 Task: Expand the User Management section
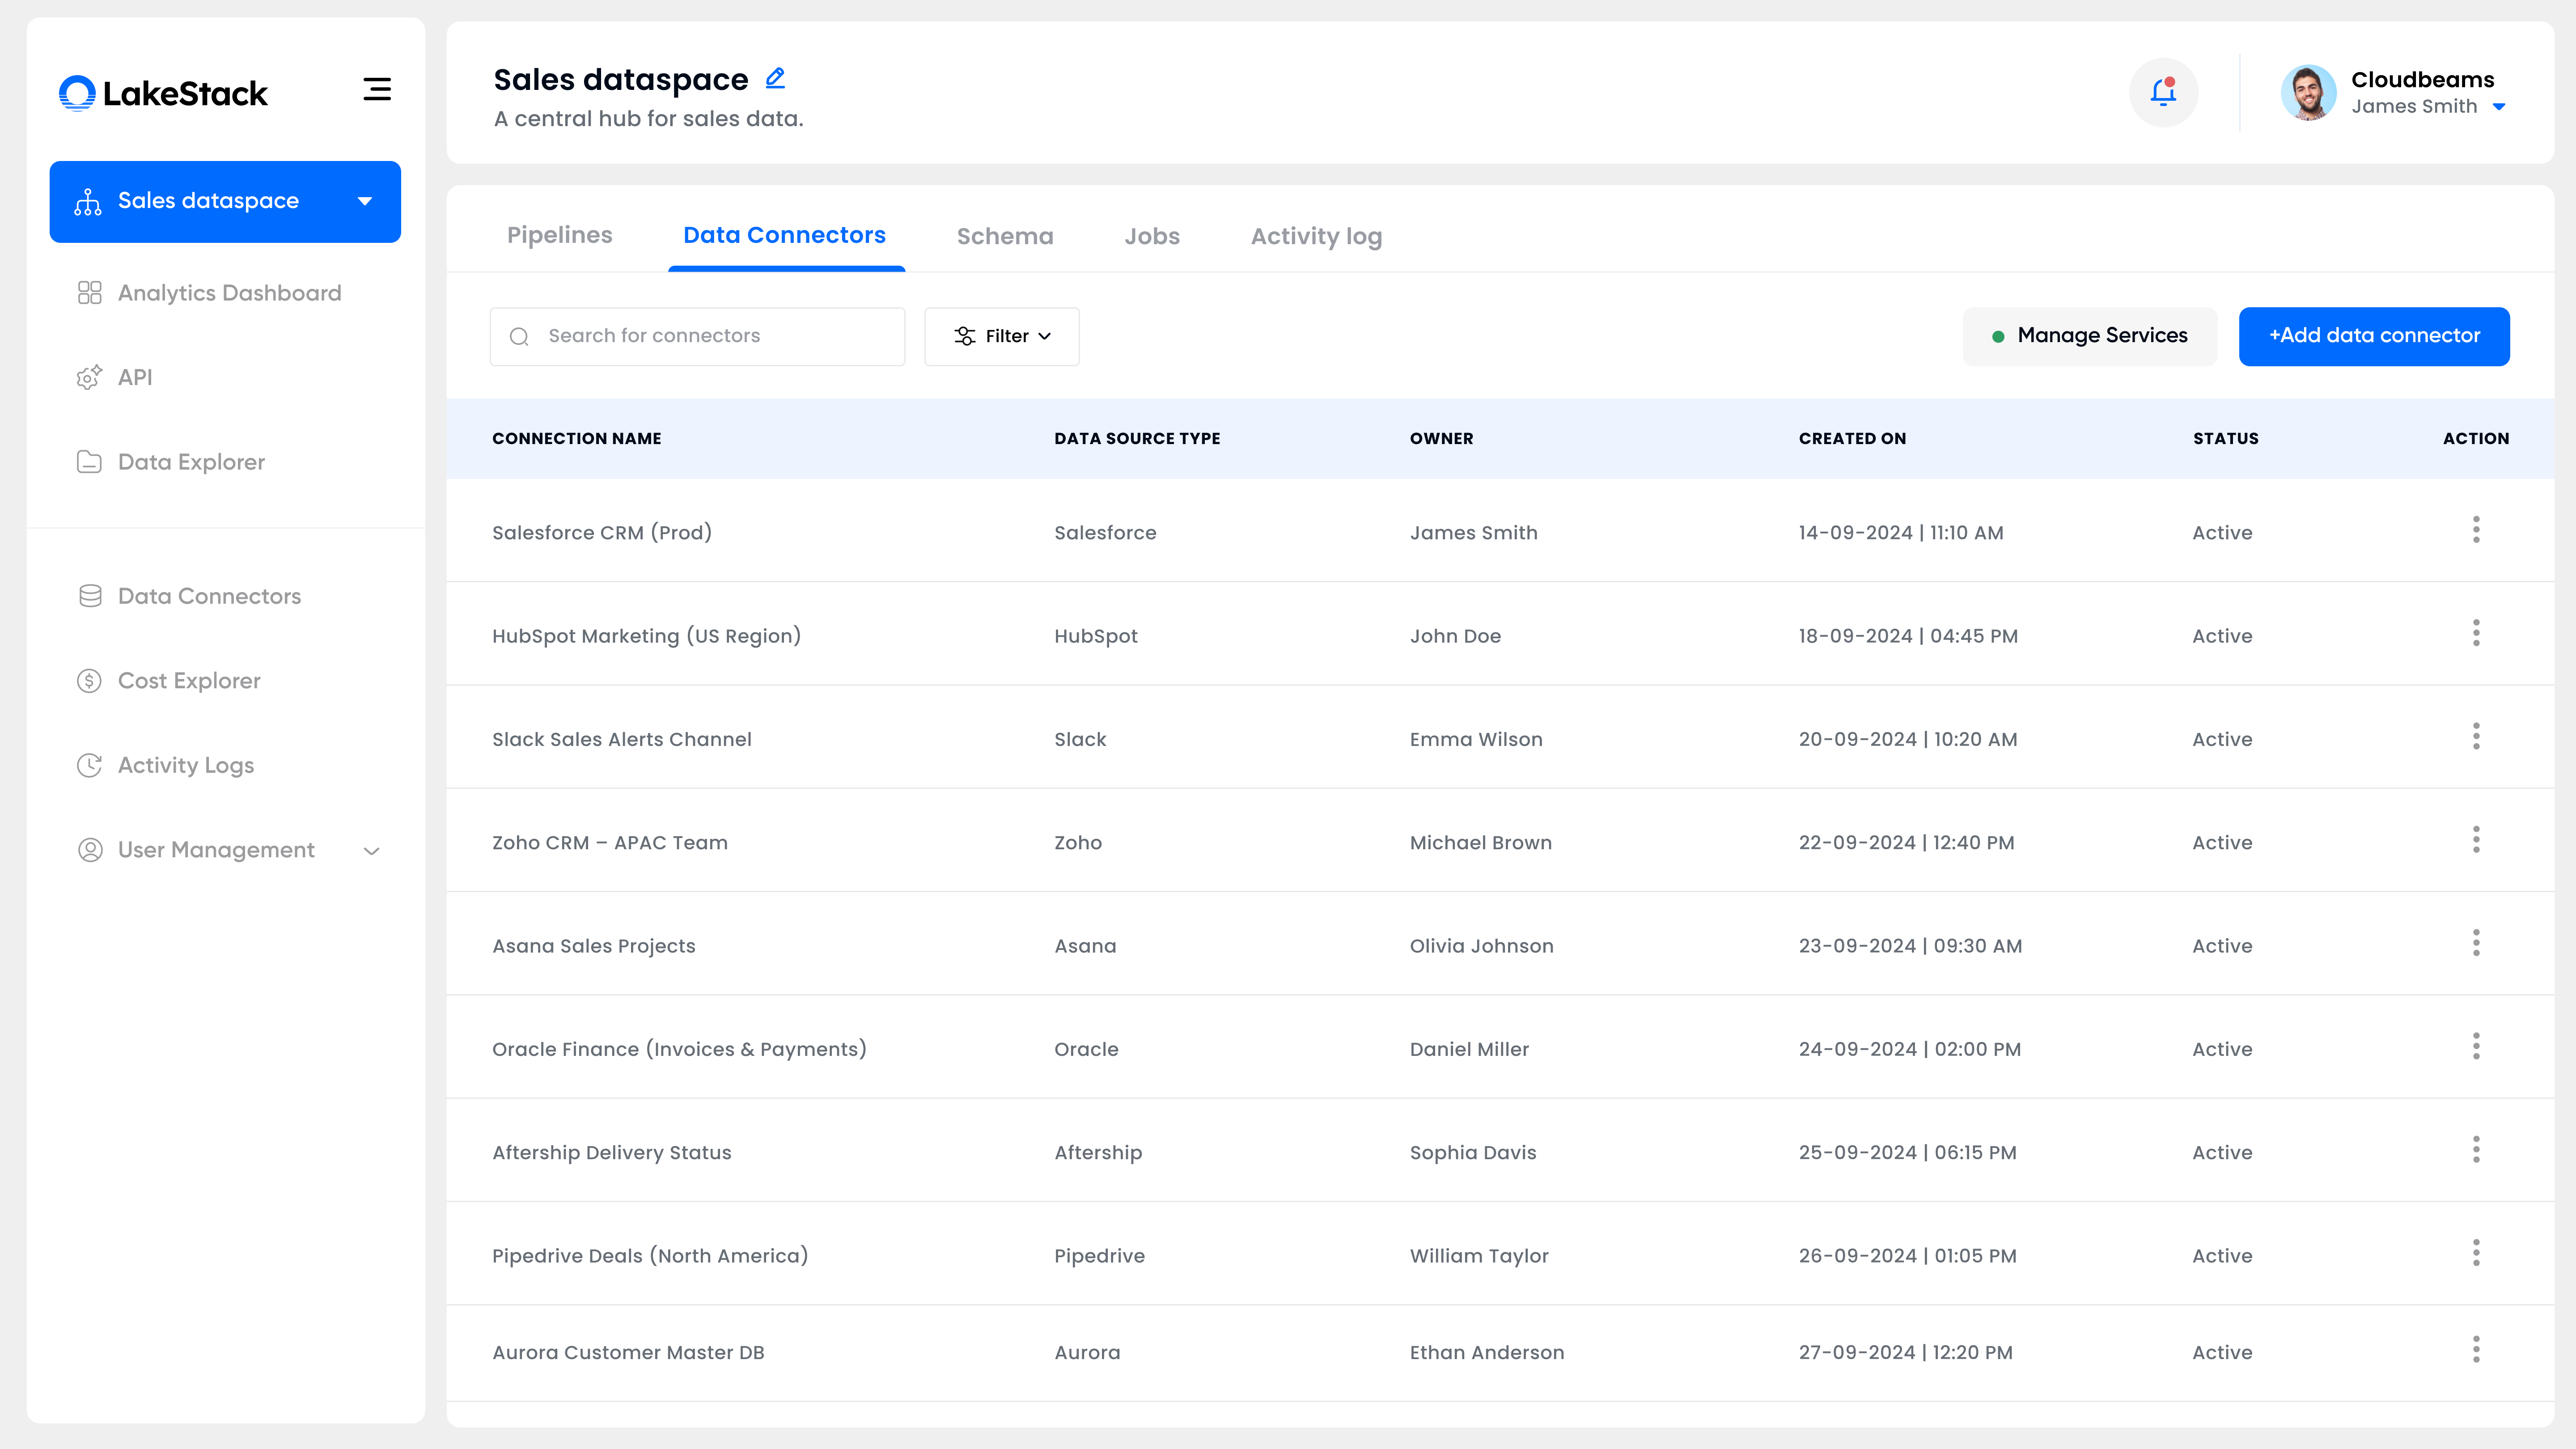pyautogui.click(x=371, y=851)
